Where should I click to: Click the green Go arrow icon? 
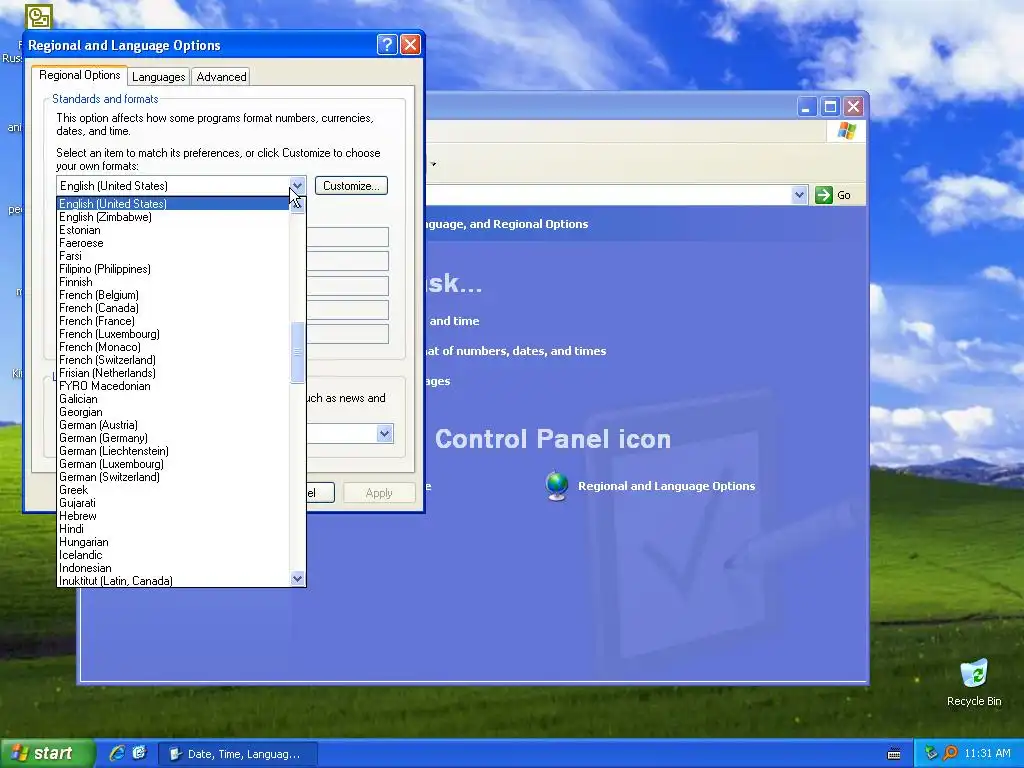(824, 195)
